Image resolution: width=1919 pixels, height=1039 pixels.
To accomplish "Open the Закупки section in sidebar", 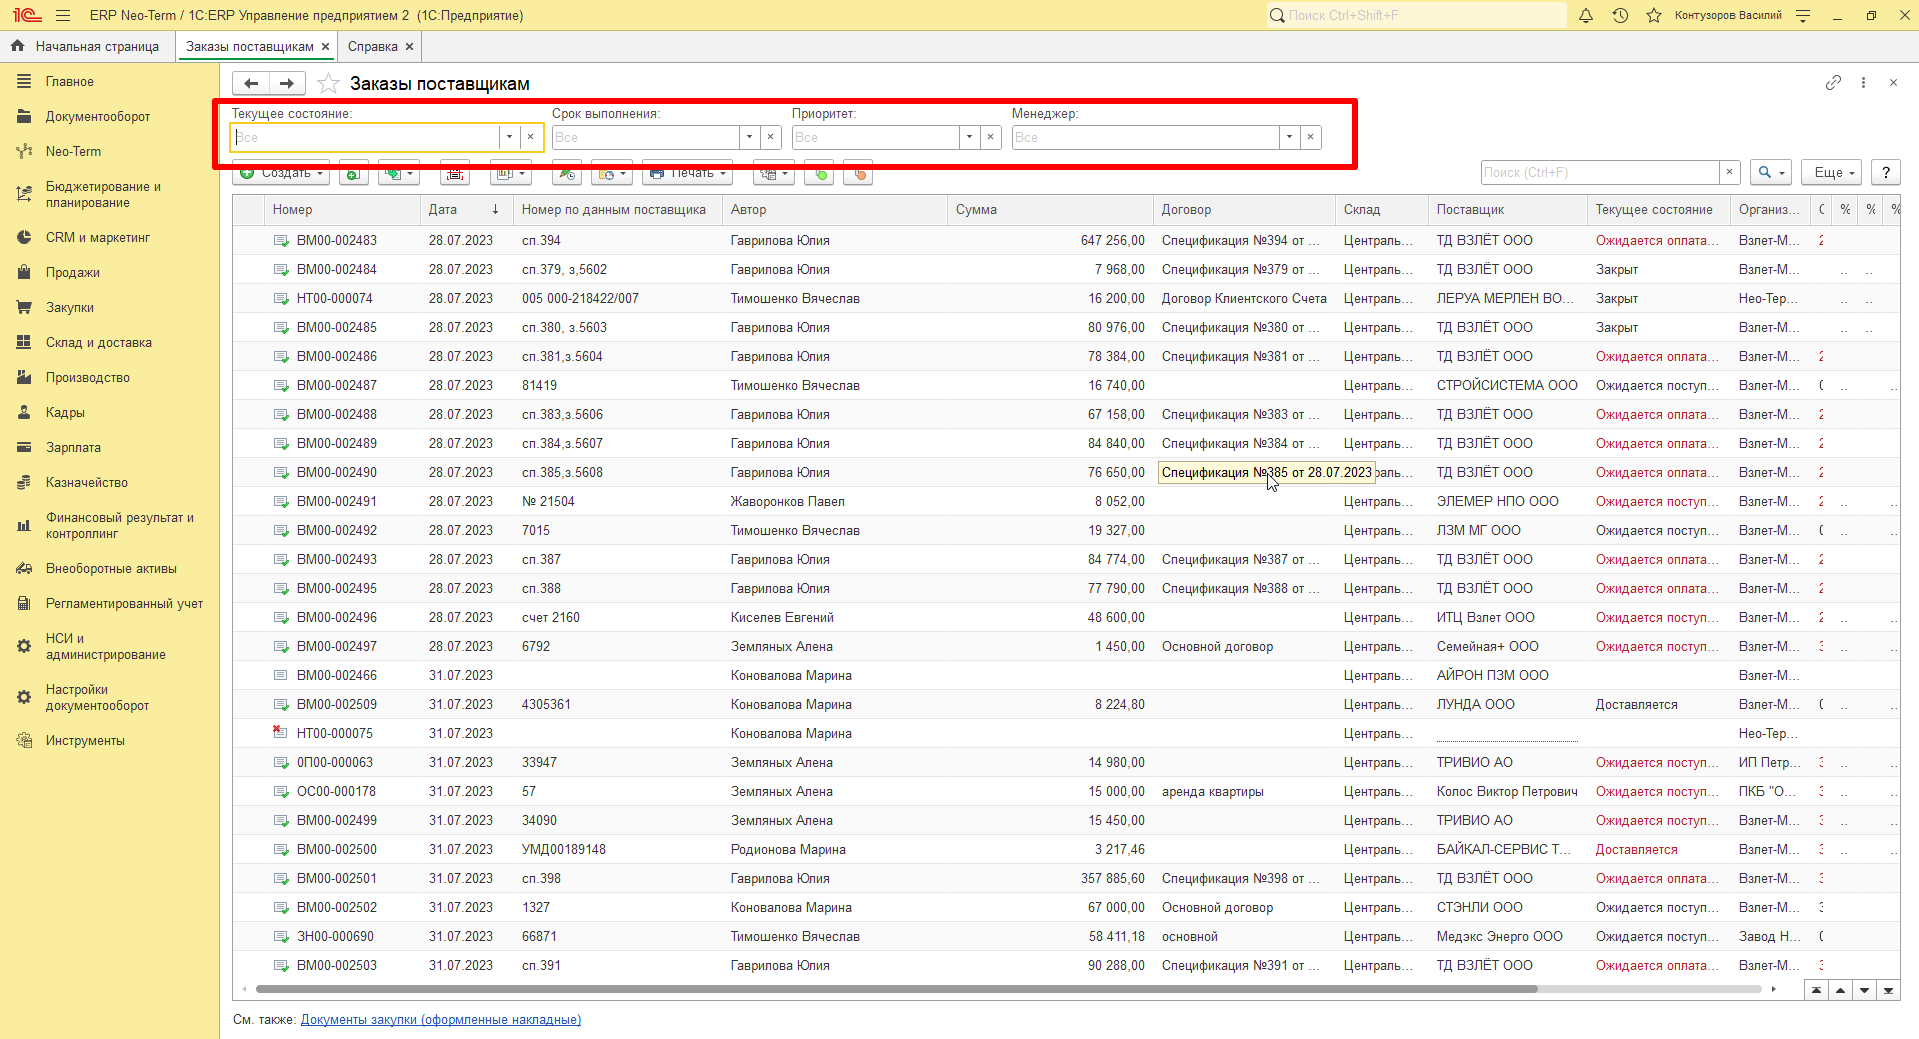I will coord(70,307).
